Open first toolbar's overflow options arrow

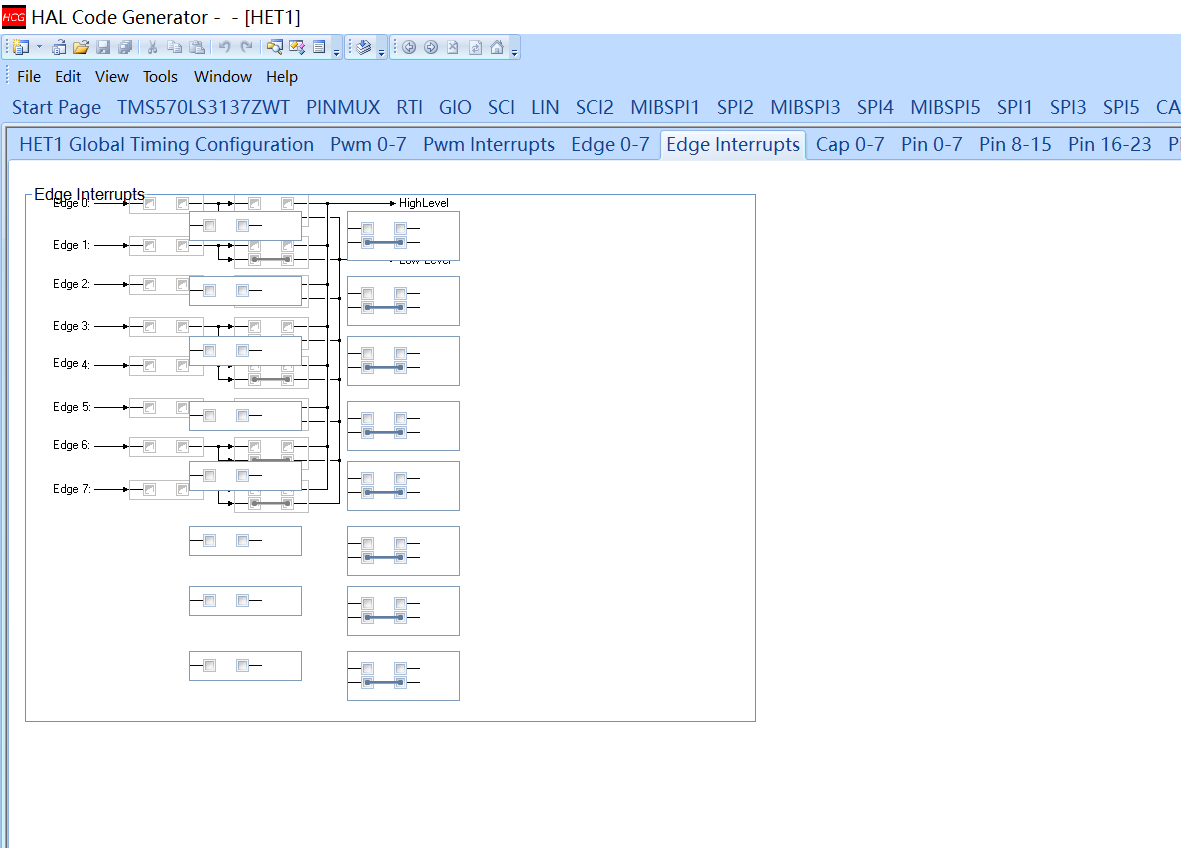tap(337, 52)
